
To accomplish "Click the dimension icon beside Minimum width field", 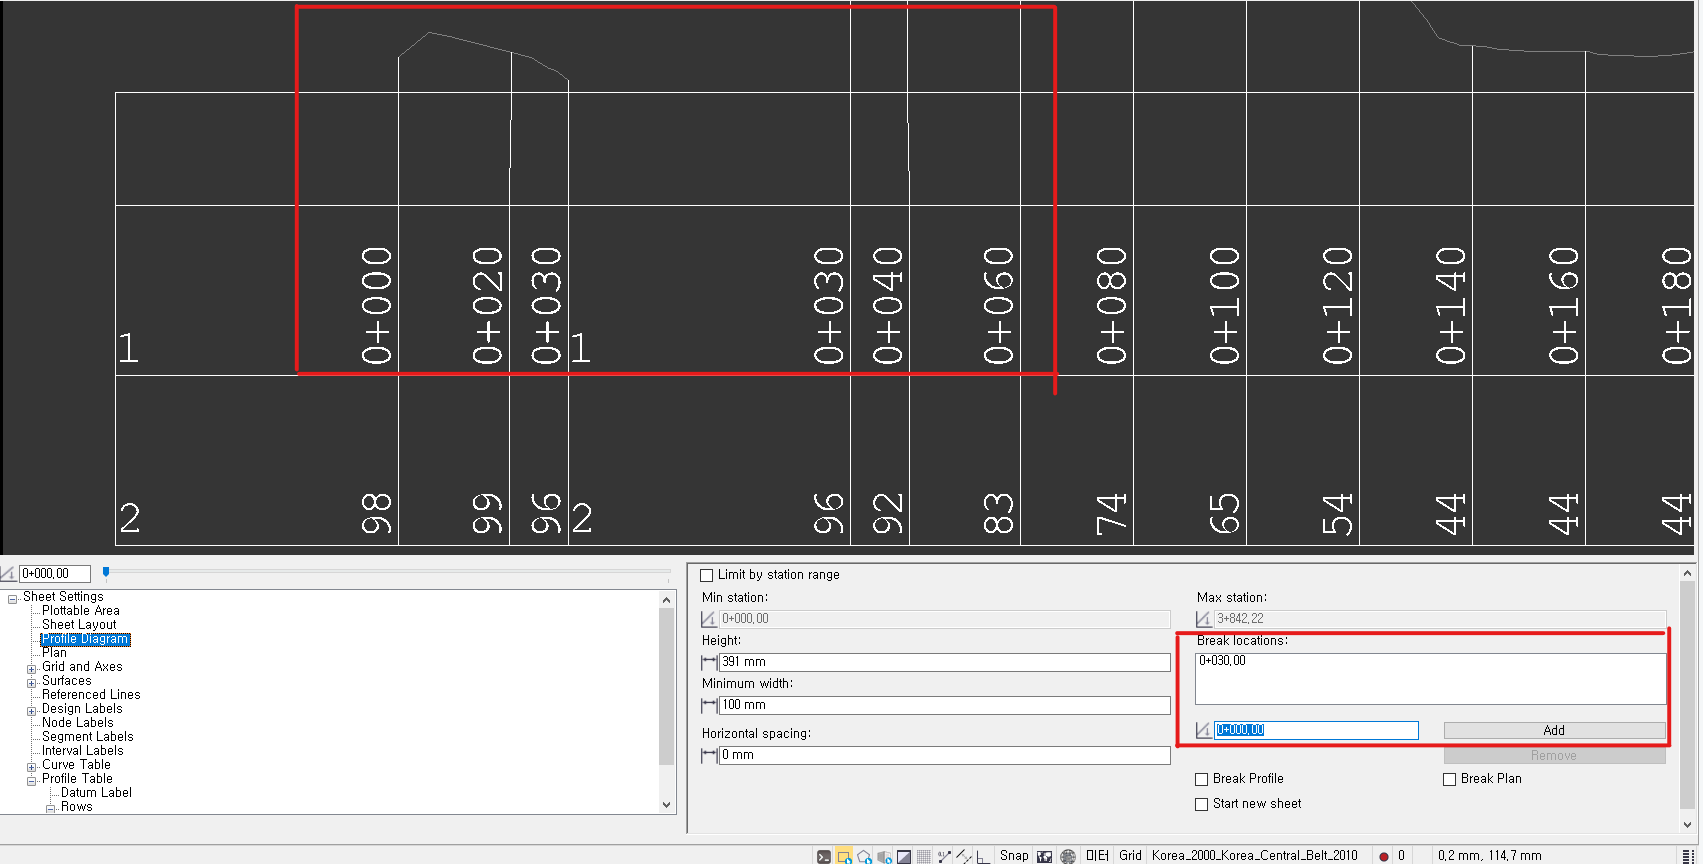I will pyautogui.click(x=709, y=705).
